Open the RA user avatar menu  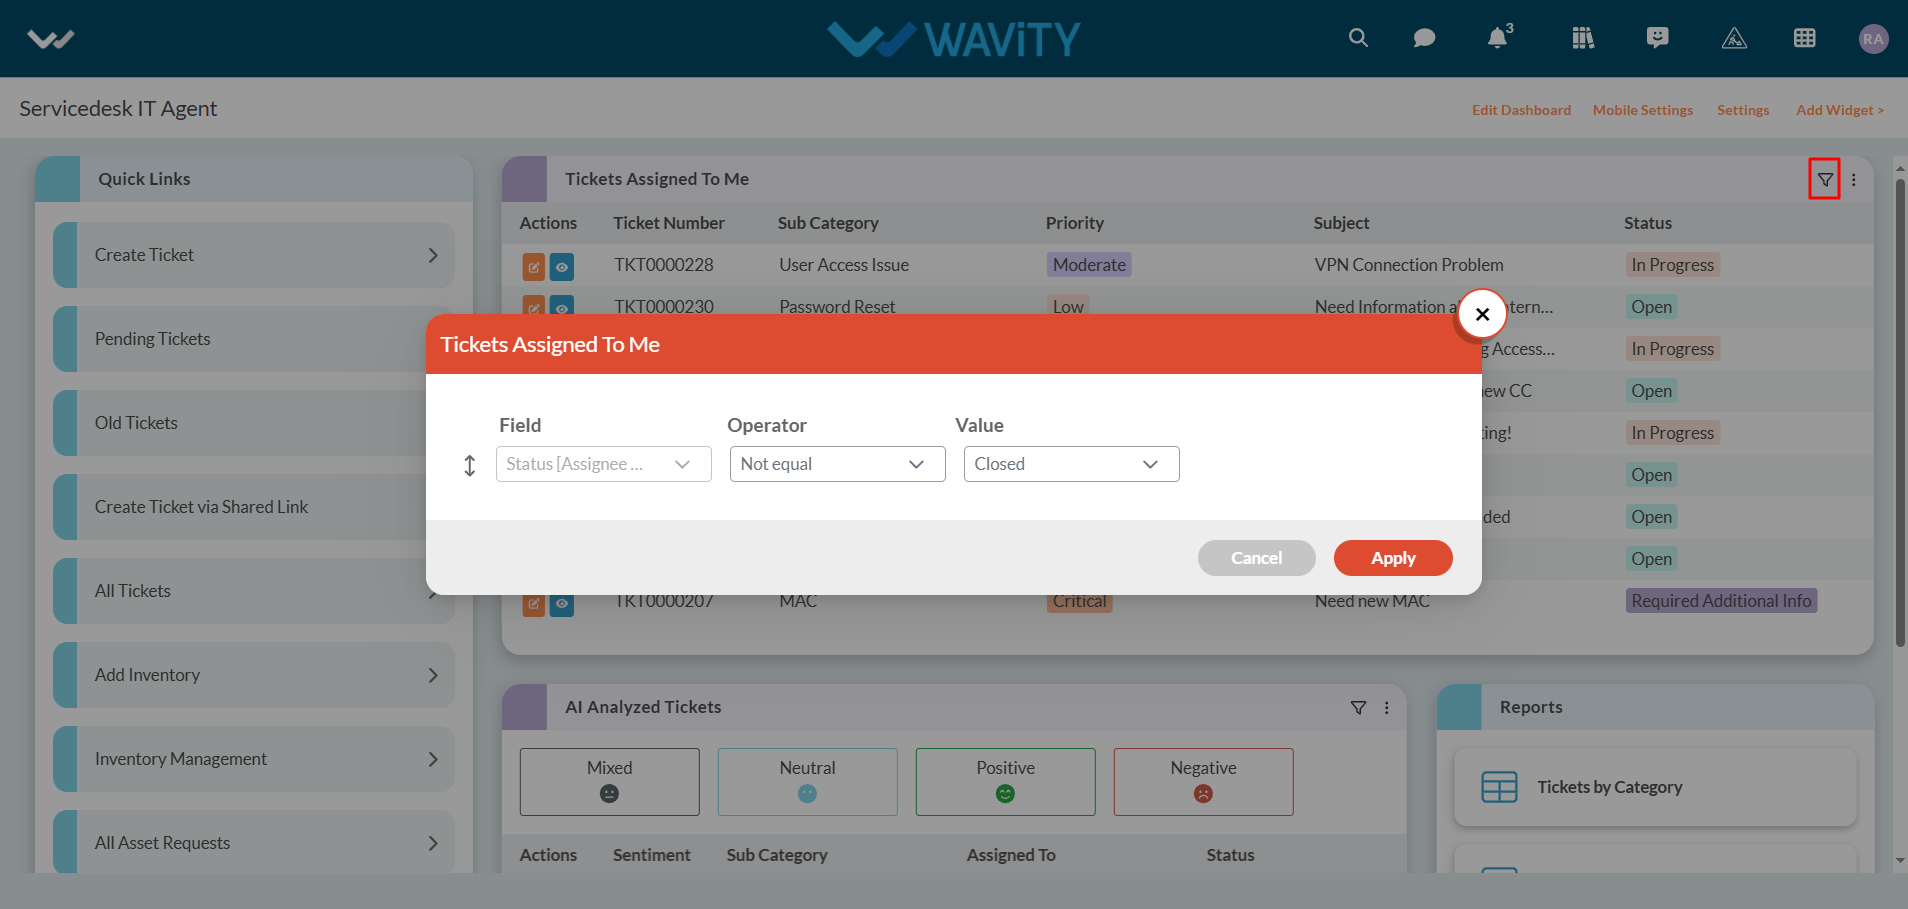click(1873, 39)
